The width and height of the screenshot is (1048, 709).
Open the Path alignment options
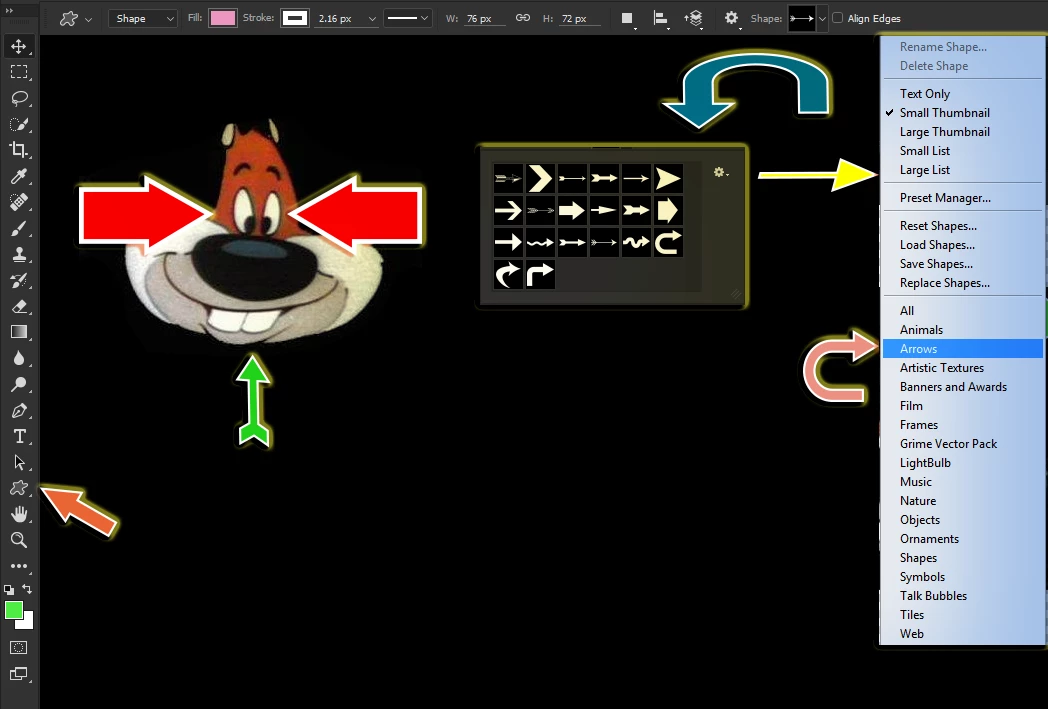click(x=660, y=19)
